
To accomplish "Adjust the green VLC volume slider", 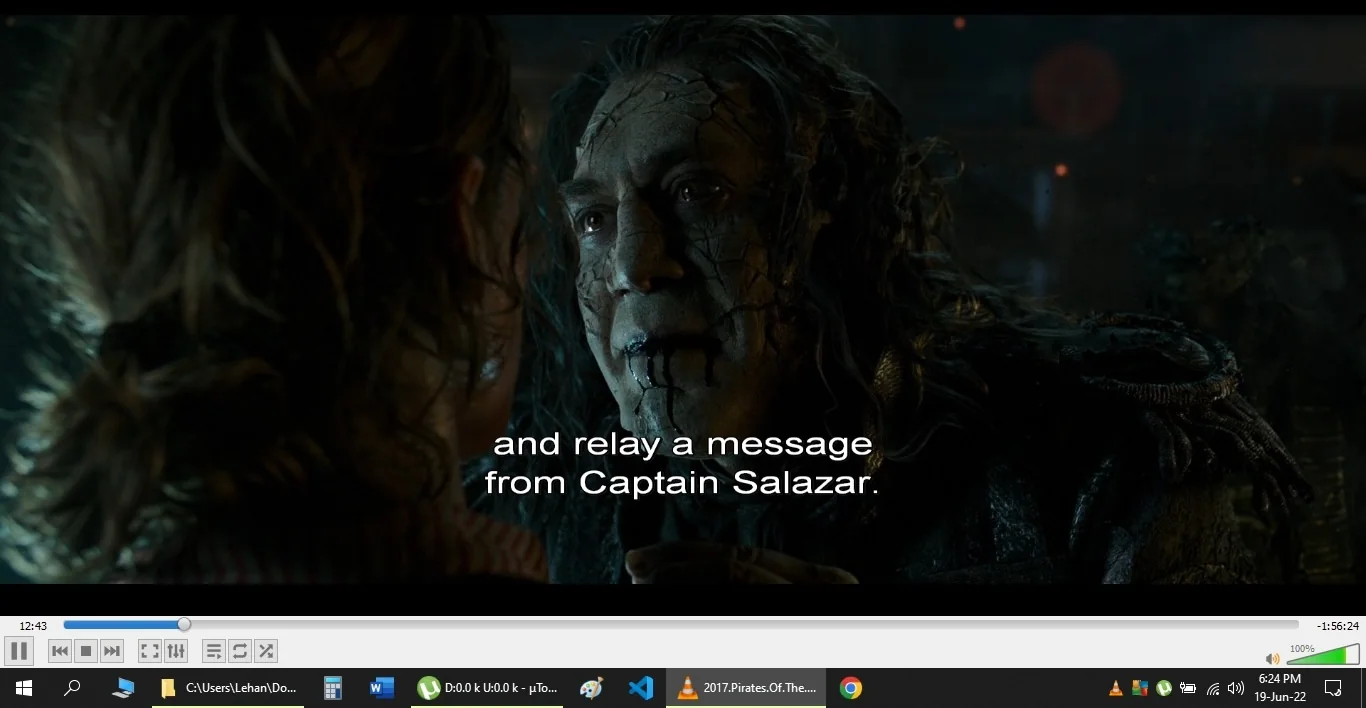I will [x=1323, y=655].
